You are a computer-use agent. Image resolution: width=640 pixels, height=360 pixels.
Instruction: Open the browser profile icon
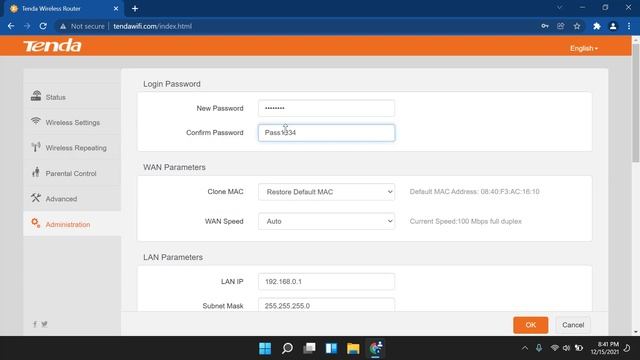(613, 26)
